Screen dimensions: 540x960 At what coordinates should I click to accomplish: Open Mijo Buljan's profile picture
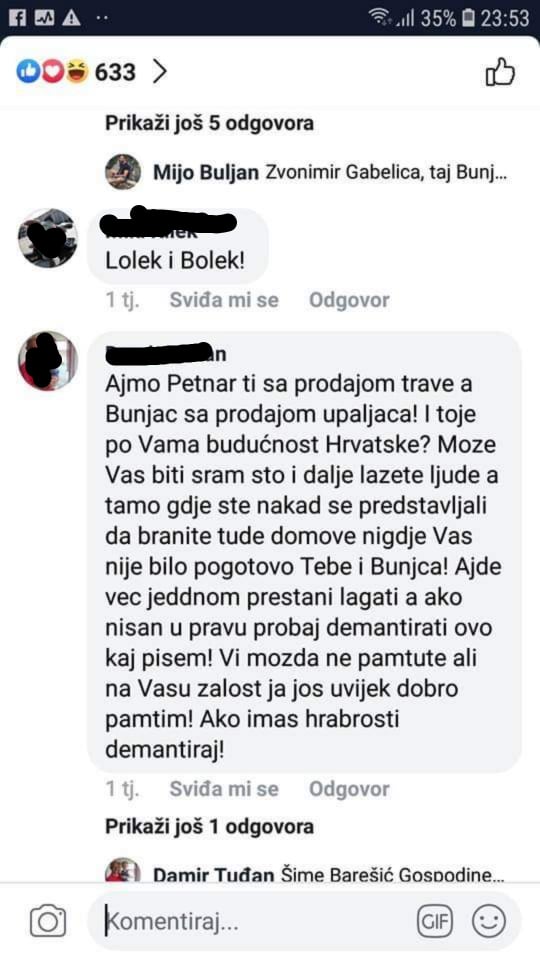pos(123,172)
